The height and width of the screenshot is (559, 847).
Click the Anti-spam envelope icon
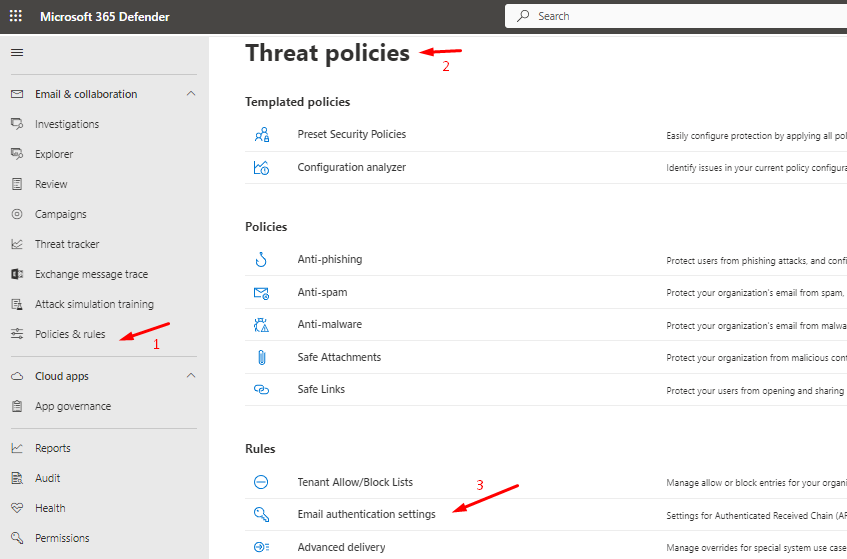(261, 293)
